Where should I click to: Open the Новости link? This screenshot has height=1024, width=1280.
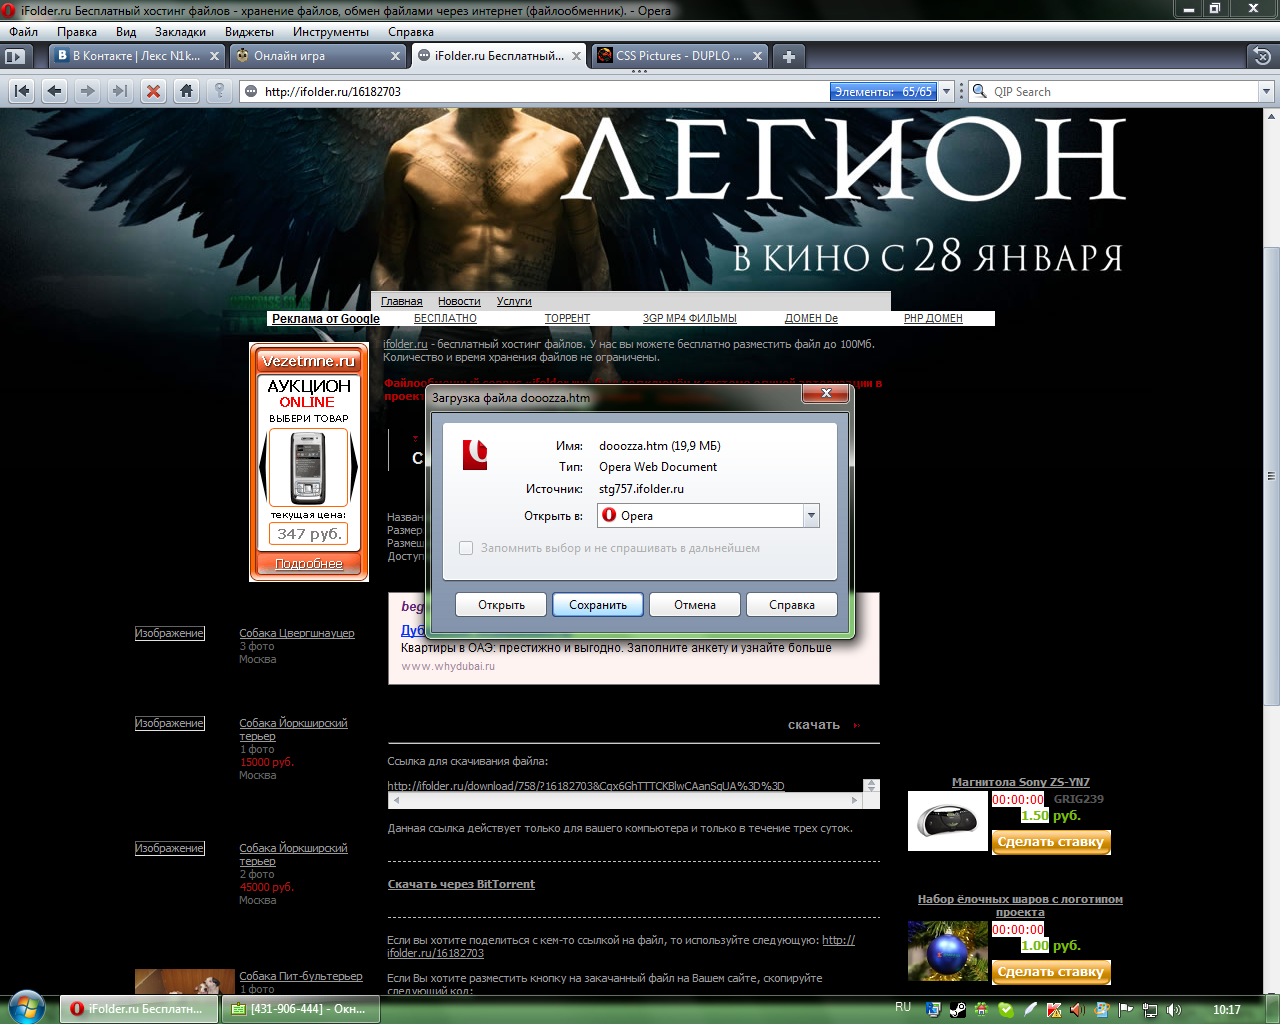pyautogui.click(x=459, y=301)
